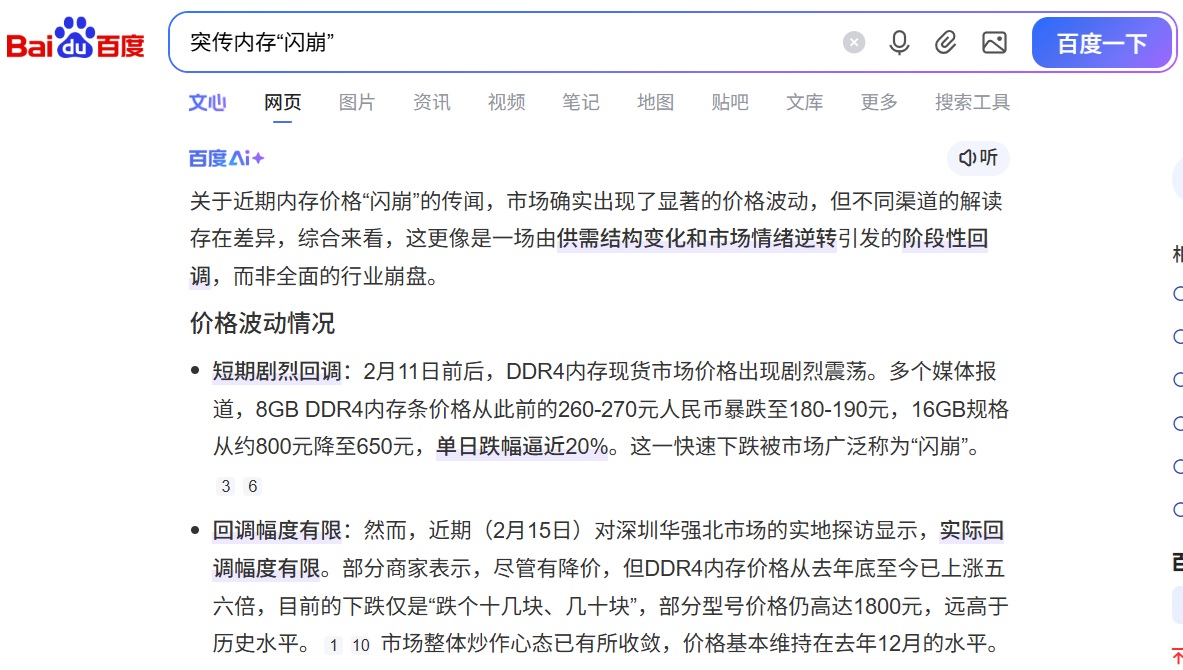1183x670 pixels.
Task: Go to the 贴吧 tab
Action: coord(730,102)
